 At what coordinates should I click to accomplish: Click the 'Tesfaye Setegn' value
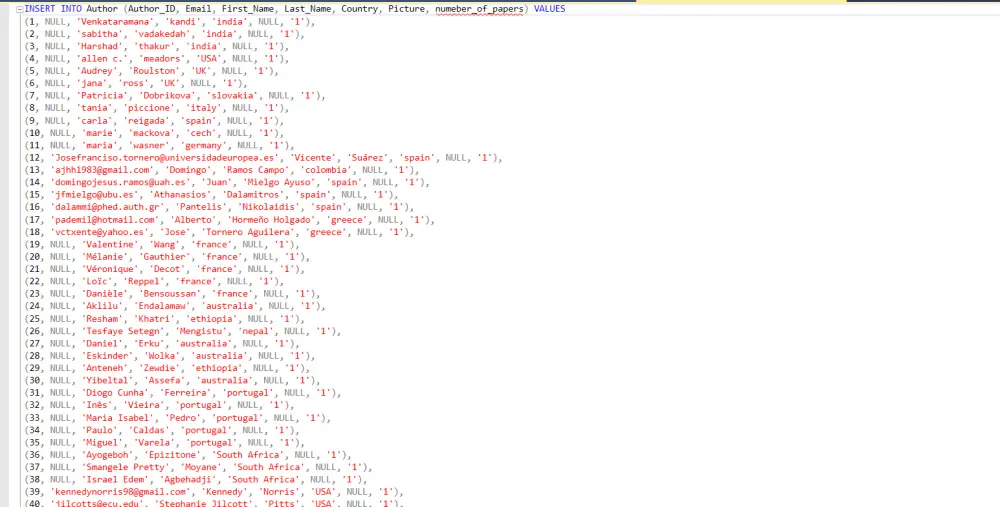[121, 331]
